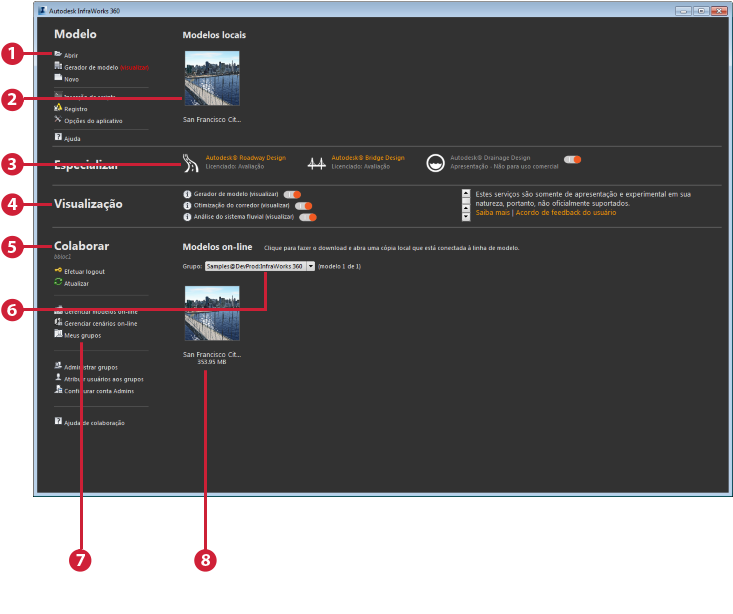Click the Ajuda de colaboração help icon

tap(58, 421)
